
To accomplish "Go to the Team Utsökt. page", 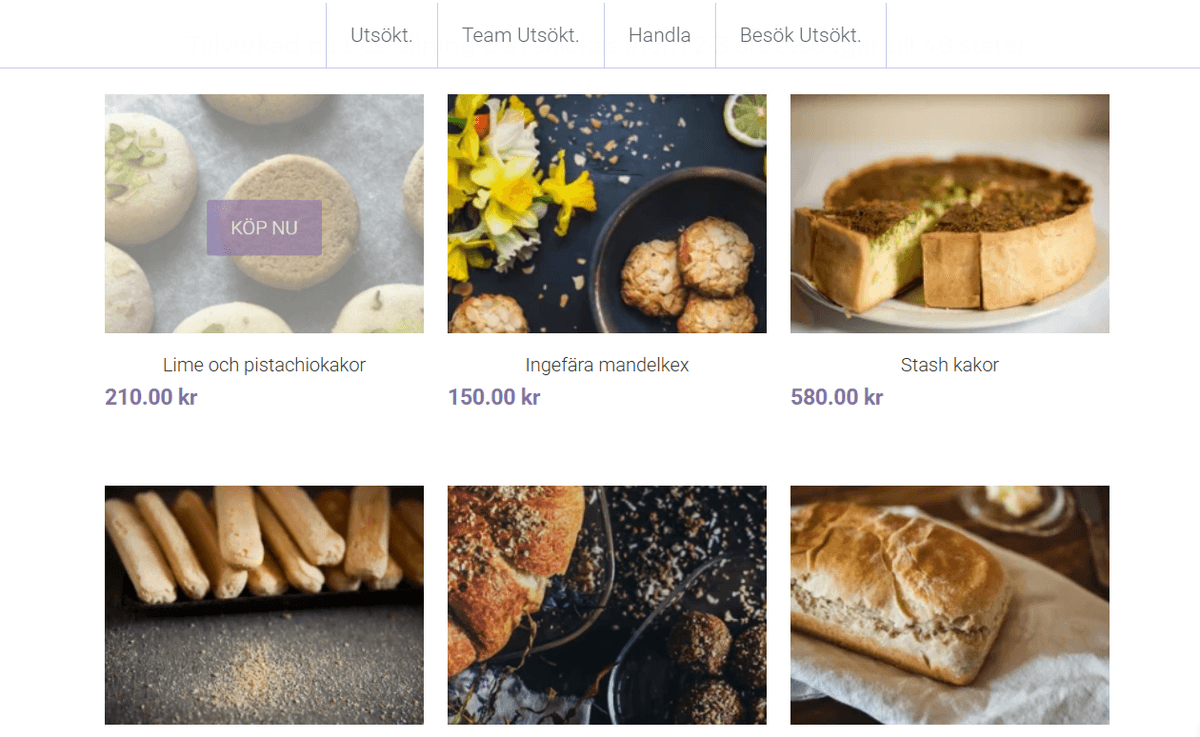I will [x=520, y=35].
